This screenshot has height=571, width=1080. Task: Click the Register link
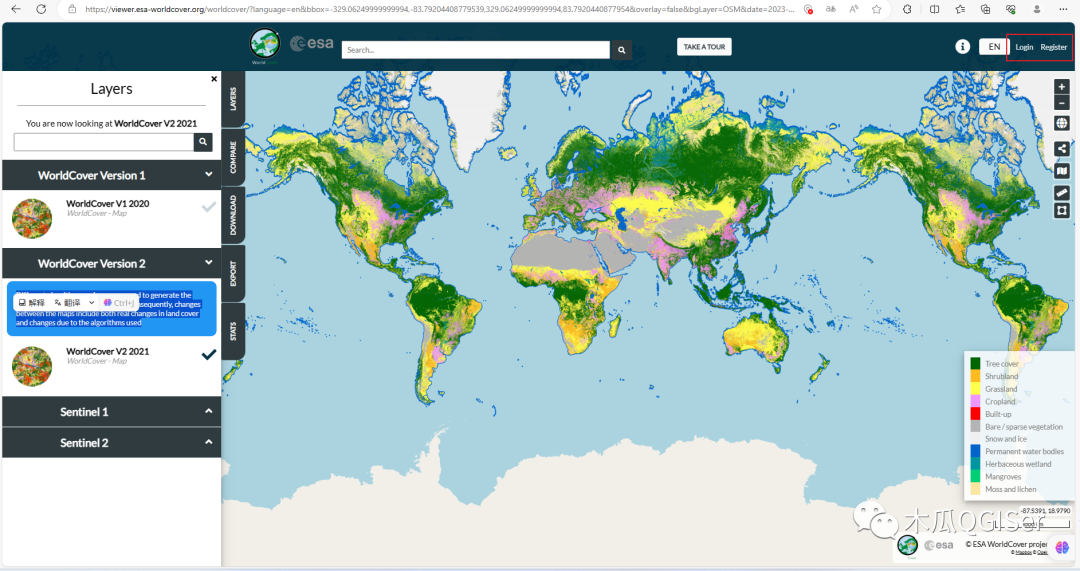[1053, 48]
